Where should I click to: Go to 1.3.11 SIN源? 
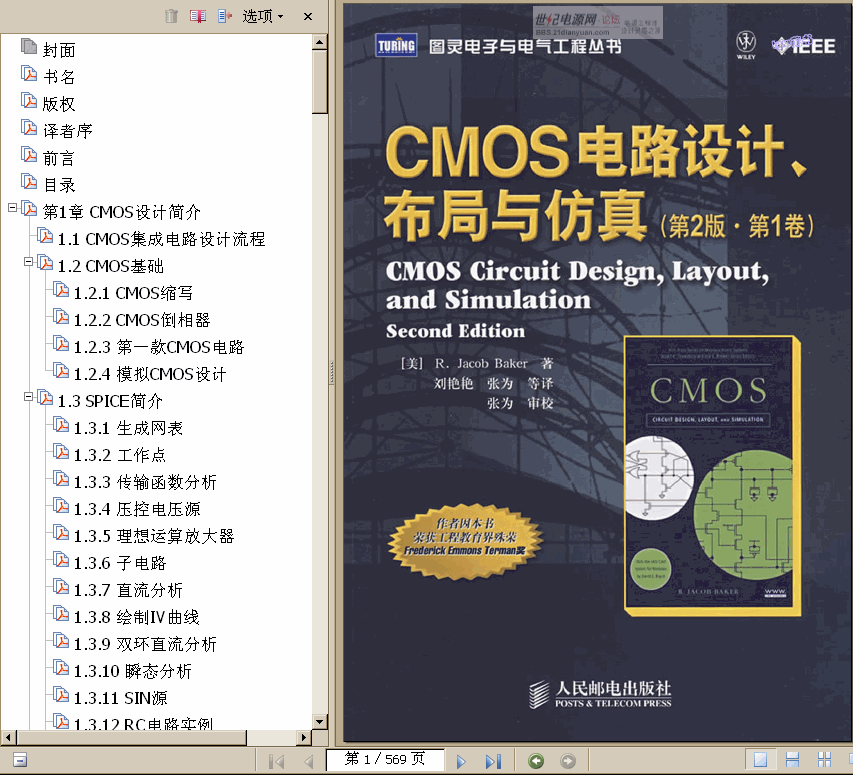pos(120,698)
